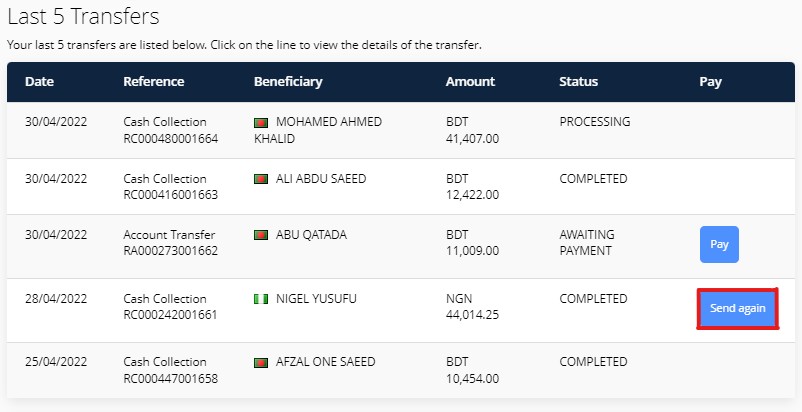Open transfer reference RC000242001661

171,314
